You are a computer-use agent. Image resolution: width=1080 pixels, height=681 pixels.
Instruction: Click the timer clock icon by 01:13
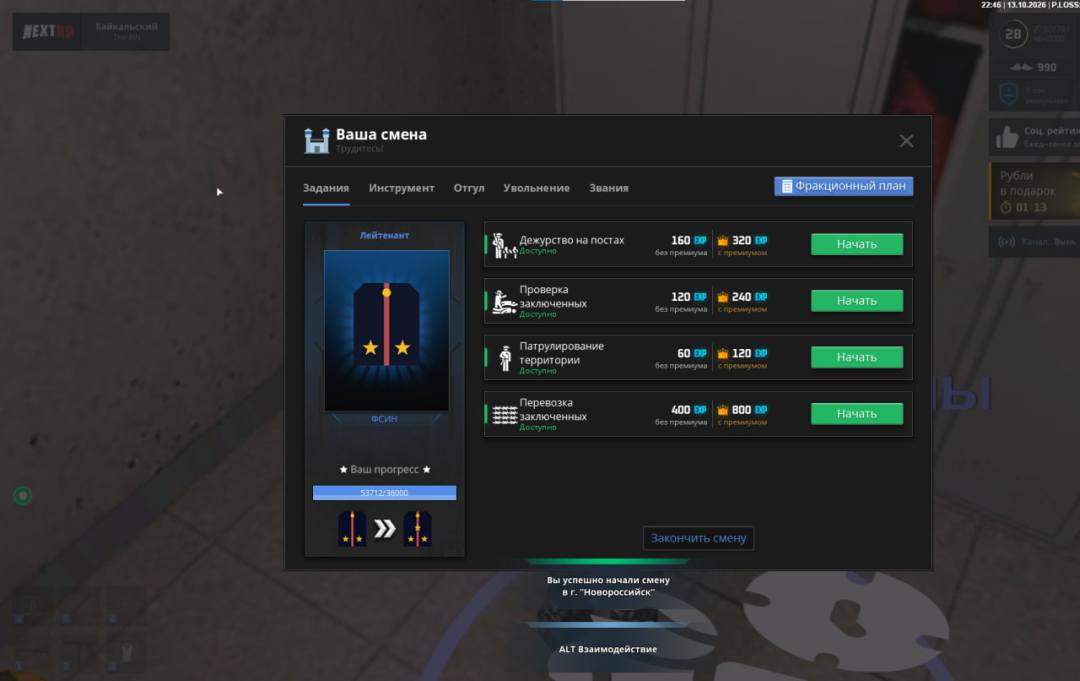pos(1006,207)
